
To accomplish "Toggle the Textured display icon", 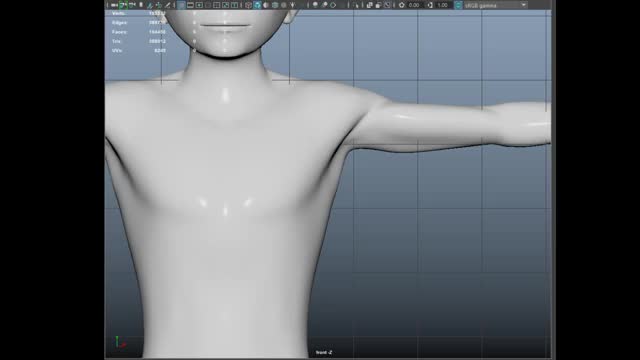I will pos(283,5).
